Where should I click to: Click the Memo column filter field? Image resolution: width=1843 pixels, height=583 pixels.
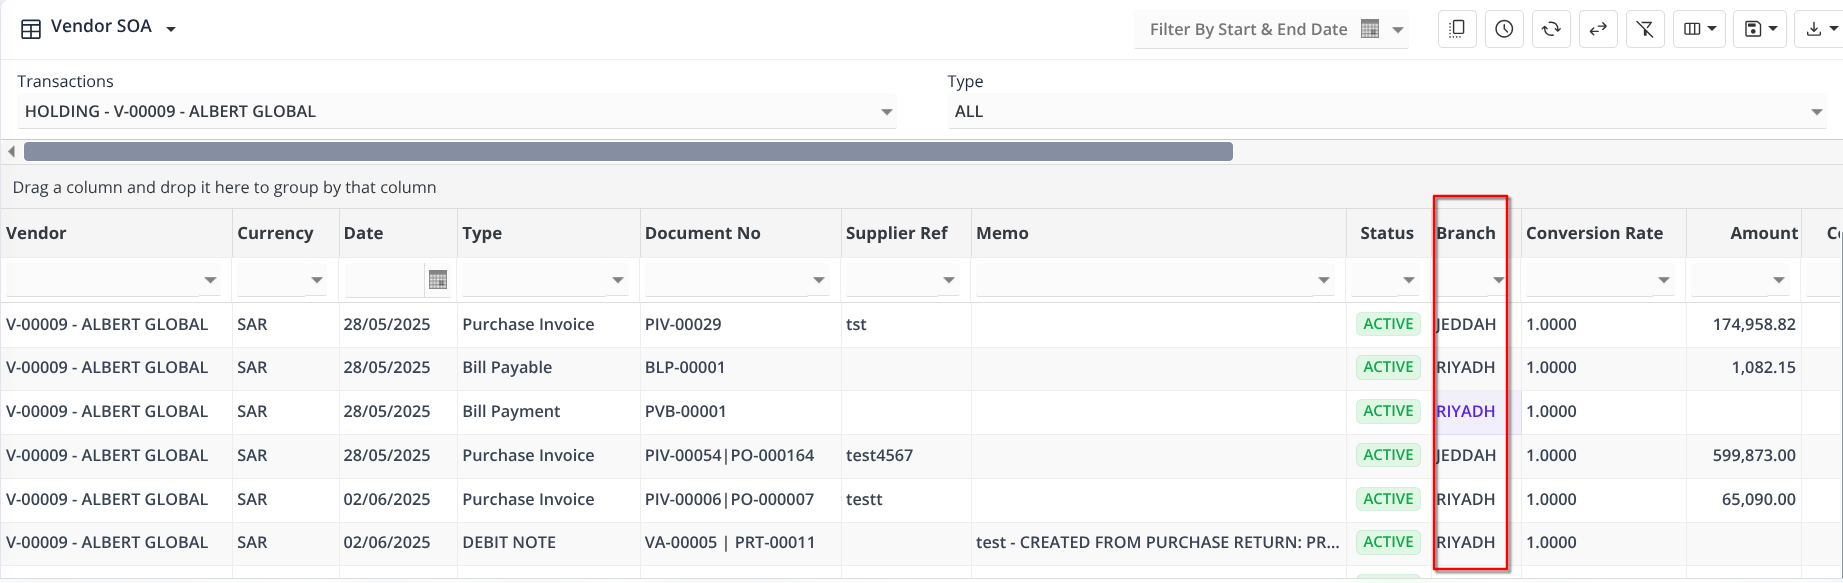pos(1144,280)
